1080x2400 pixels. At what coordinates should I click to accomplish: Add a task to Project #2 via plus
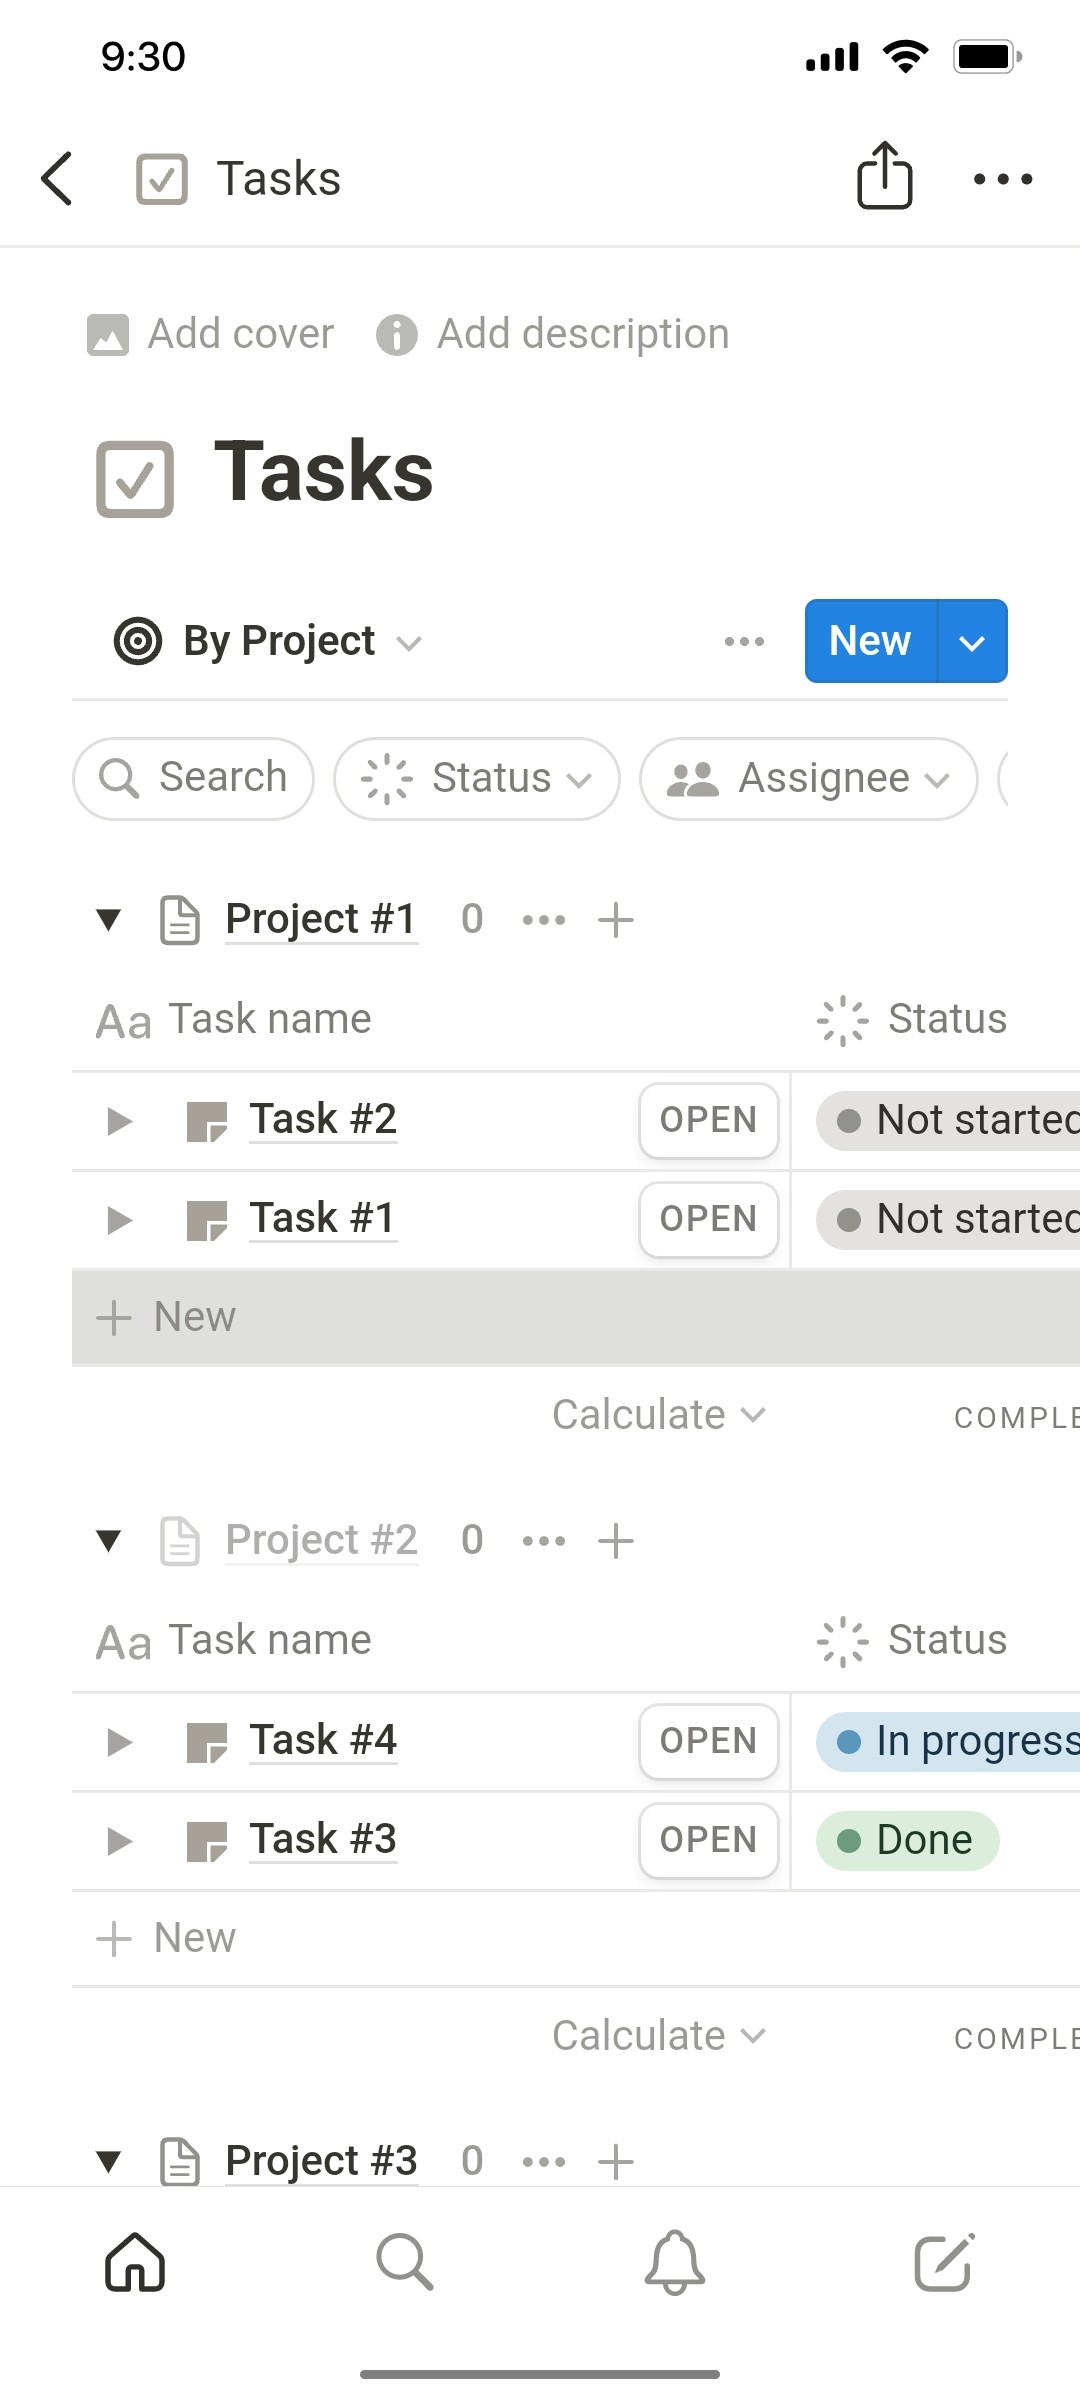(616, 1541)
